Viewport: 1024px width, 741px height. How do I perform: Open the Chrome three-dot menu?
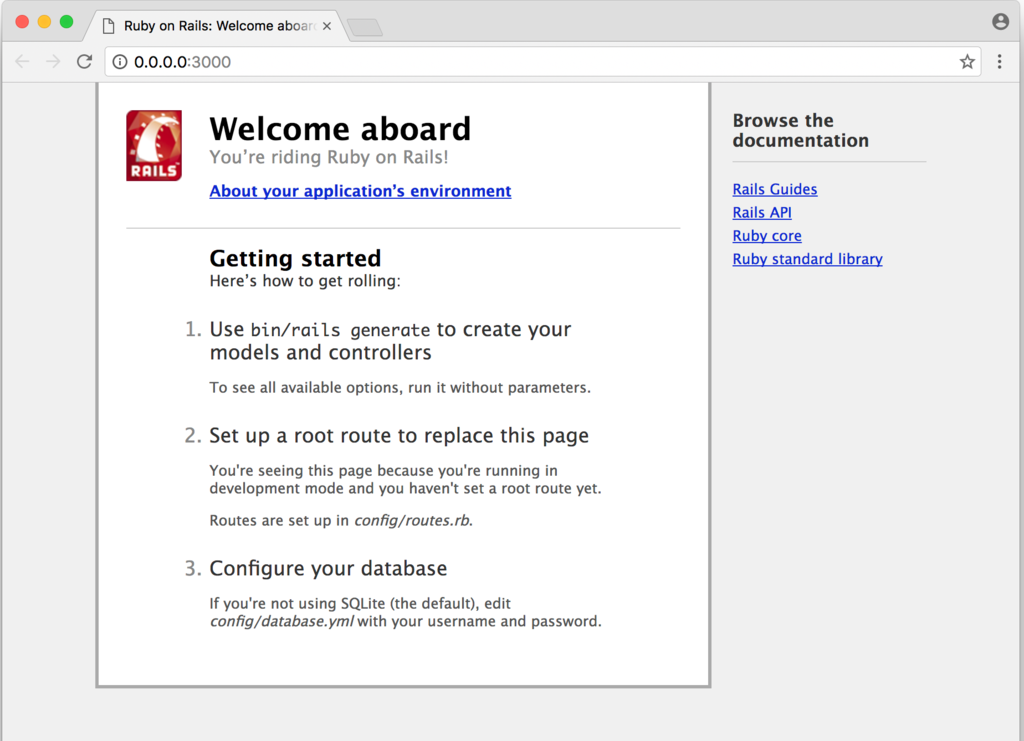(999, 61)
